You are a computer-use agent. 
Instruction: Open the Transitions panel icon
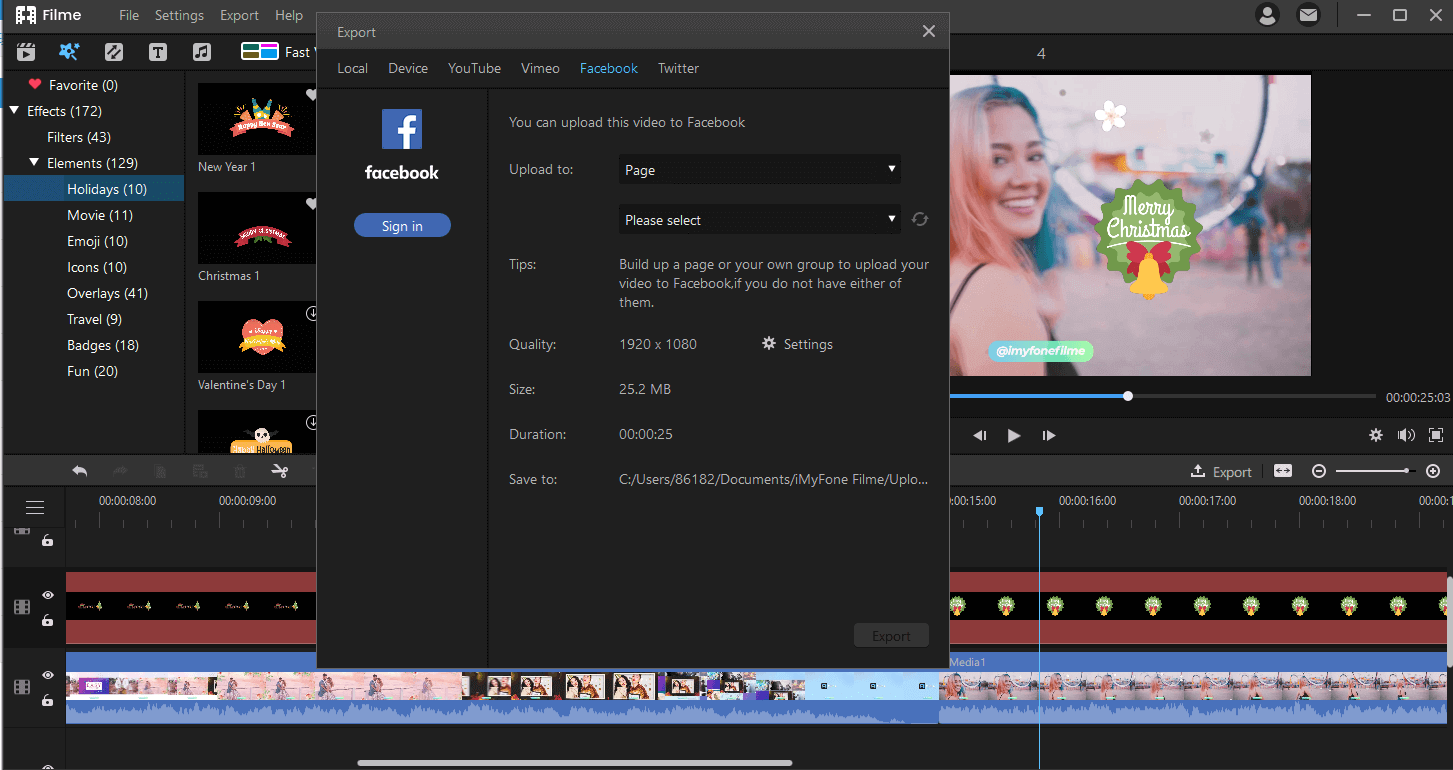click(113, 51)
